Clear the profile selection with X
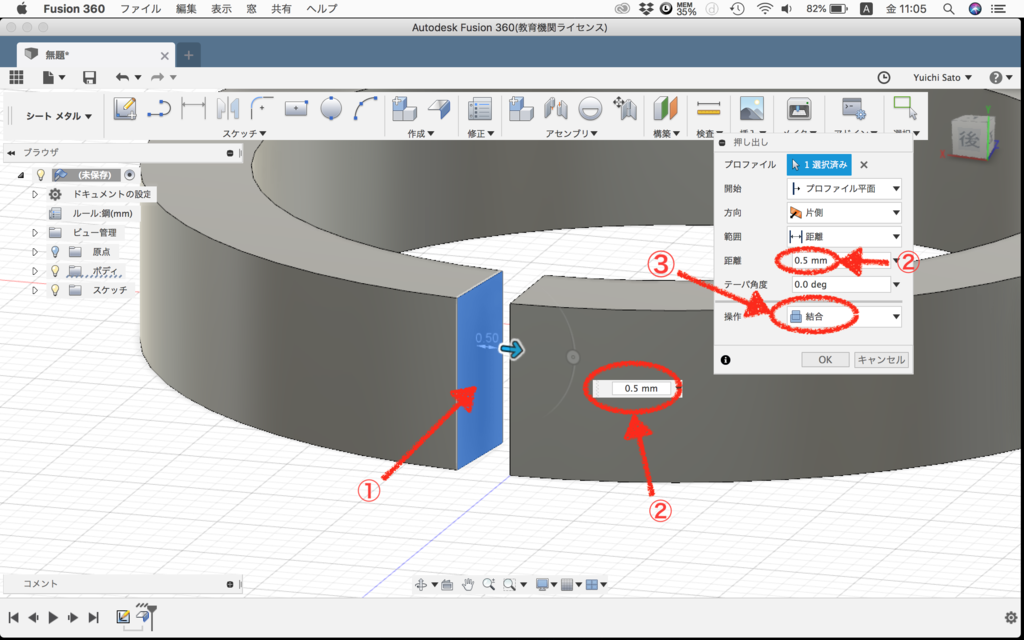 pyautogui.click(x=864, y=165)
